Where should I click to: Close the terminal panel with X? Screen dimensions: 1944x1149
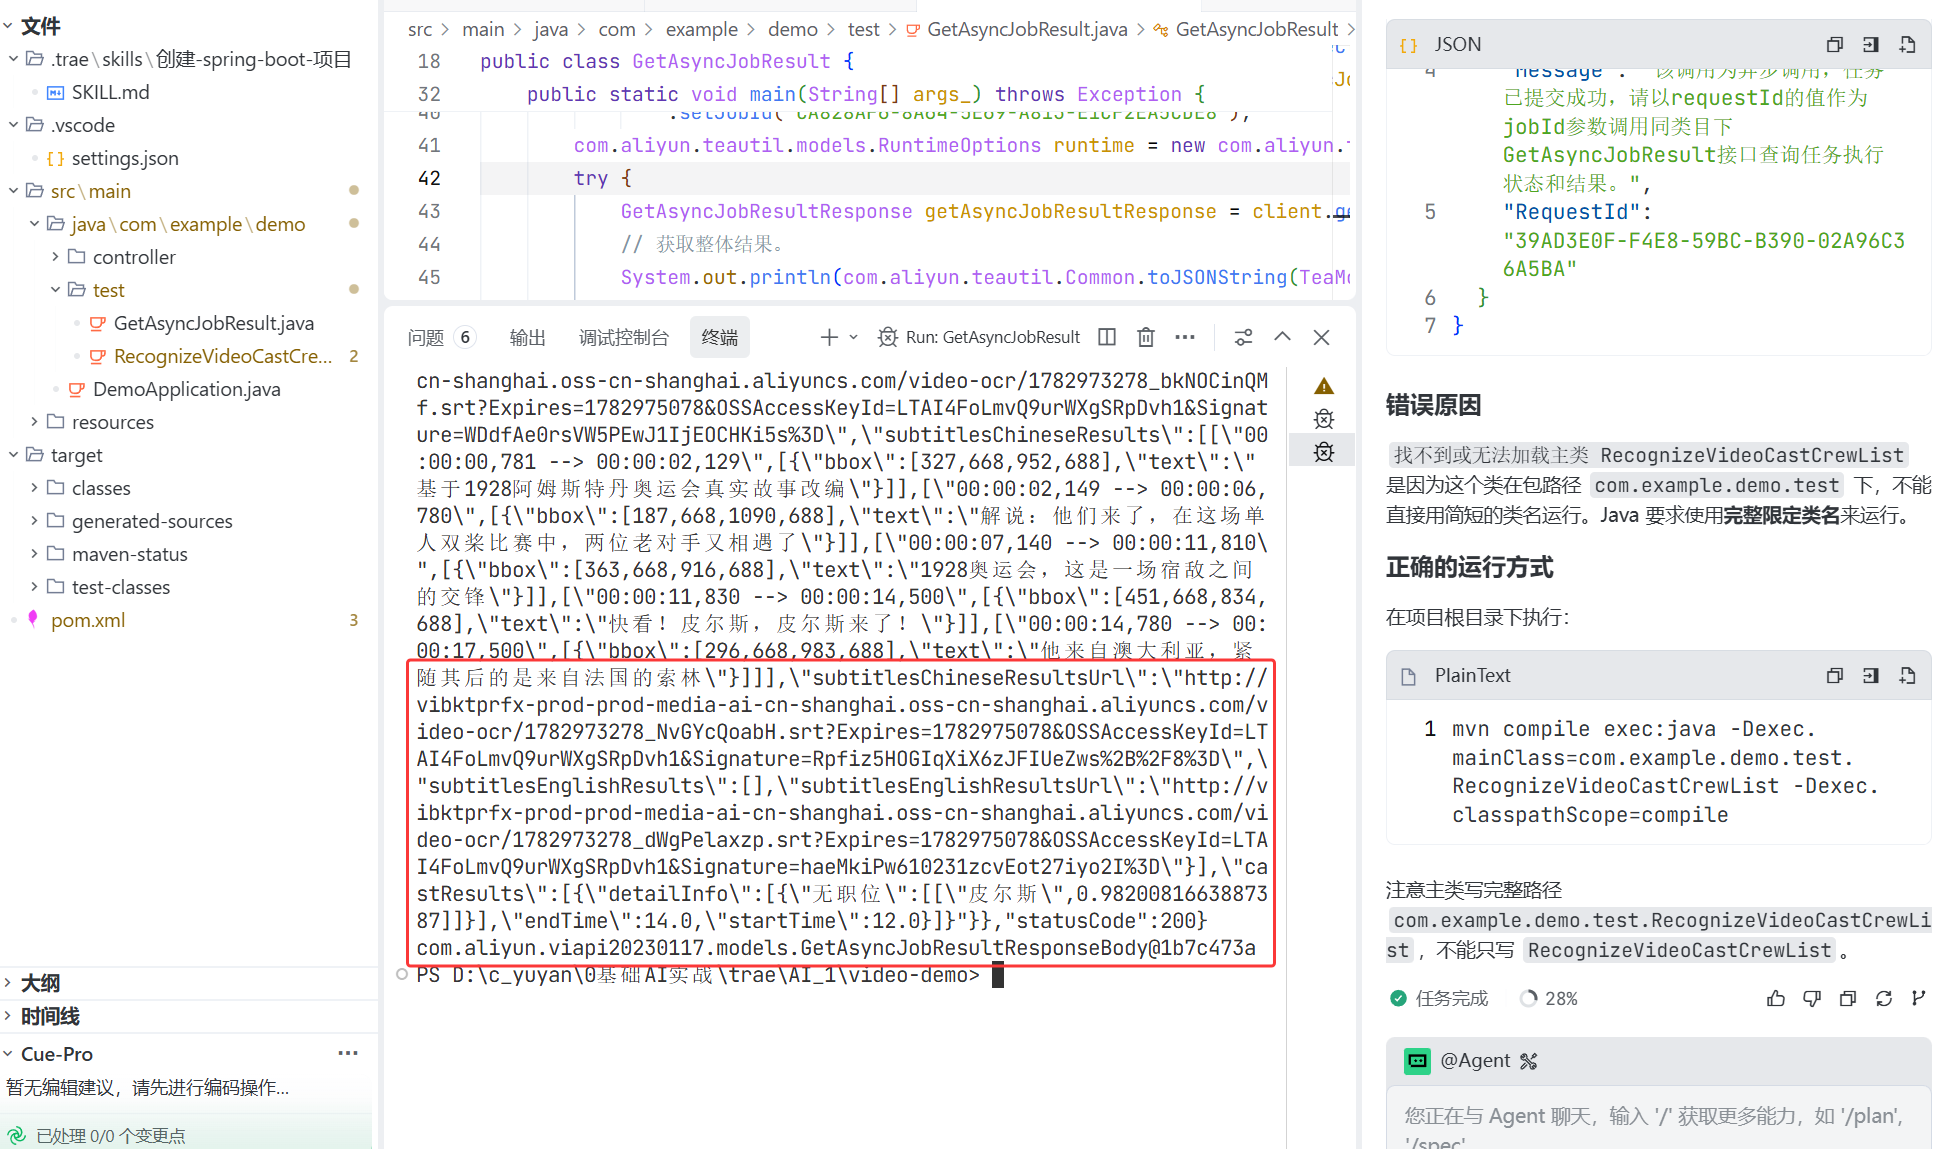click(x=1321, y=338)
